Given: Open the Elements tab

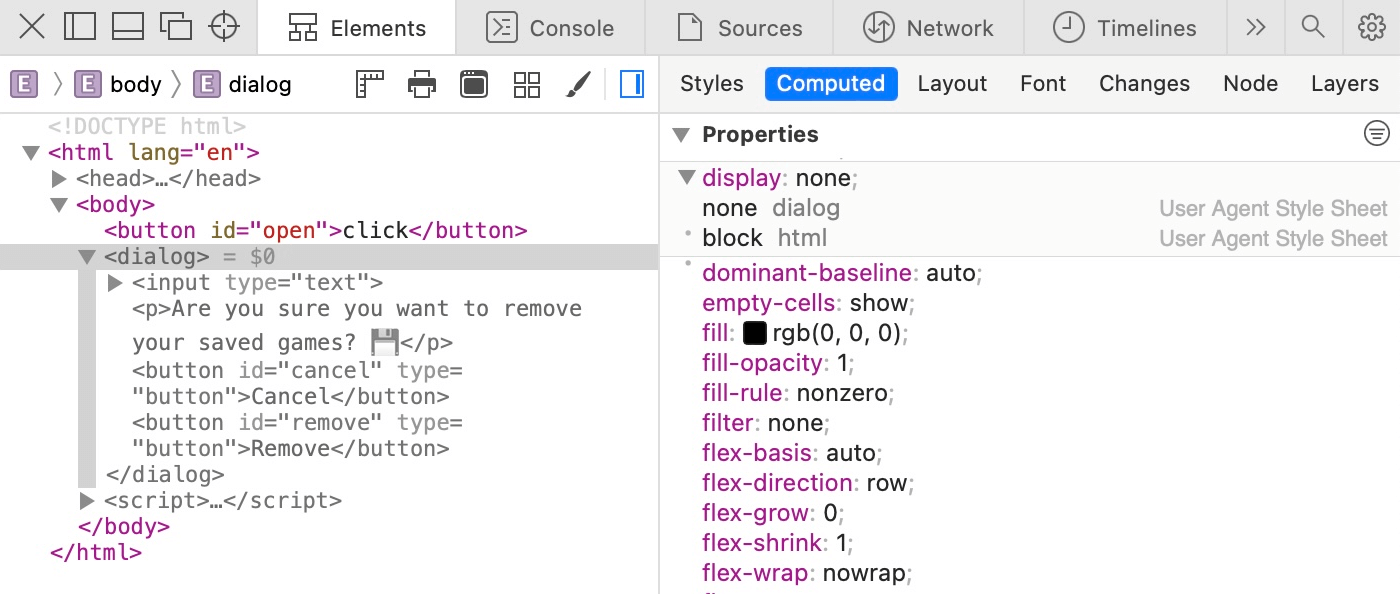Looking at the screenshot, I should (357, 28).
